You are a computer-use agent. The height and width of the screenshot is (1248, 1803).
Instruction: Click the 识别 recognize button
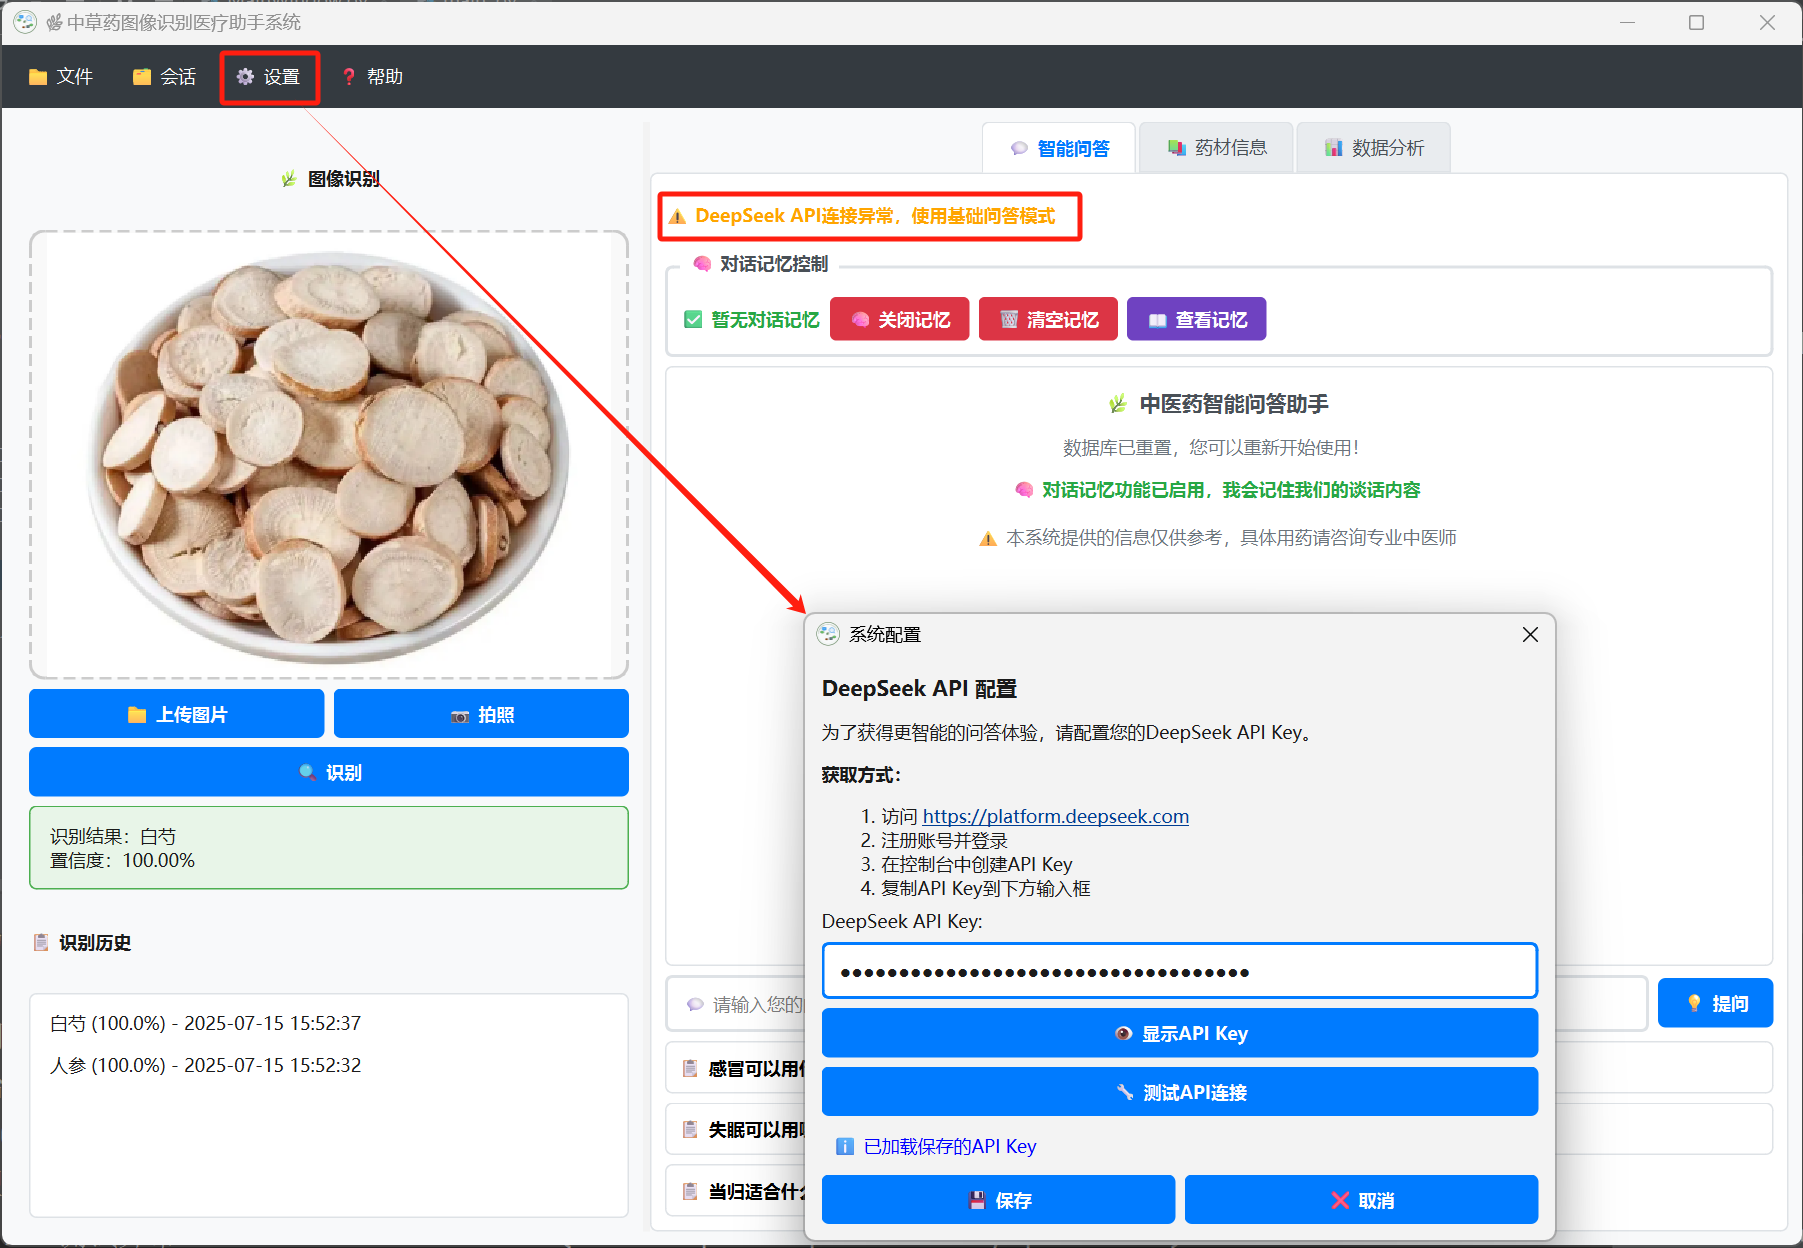[x=329, y=772]
